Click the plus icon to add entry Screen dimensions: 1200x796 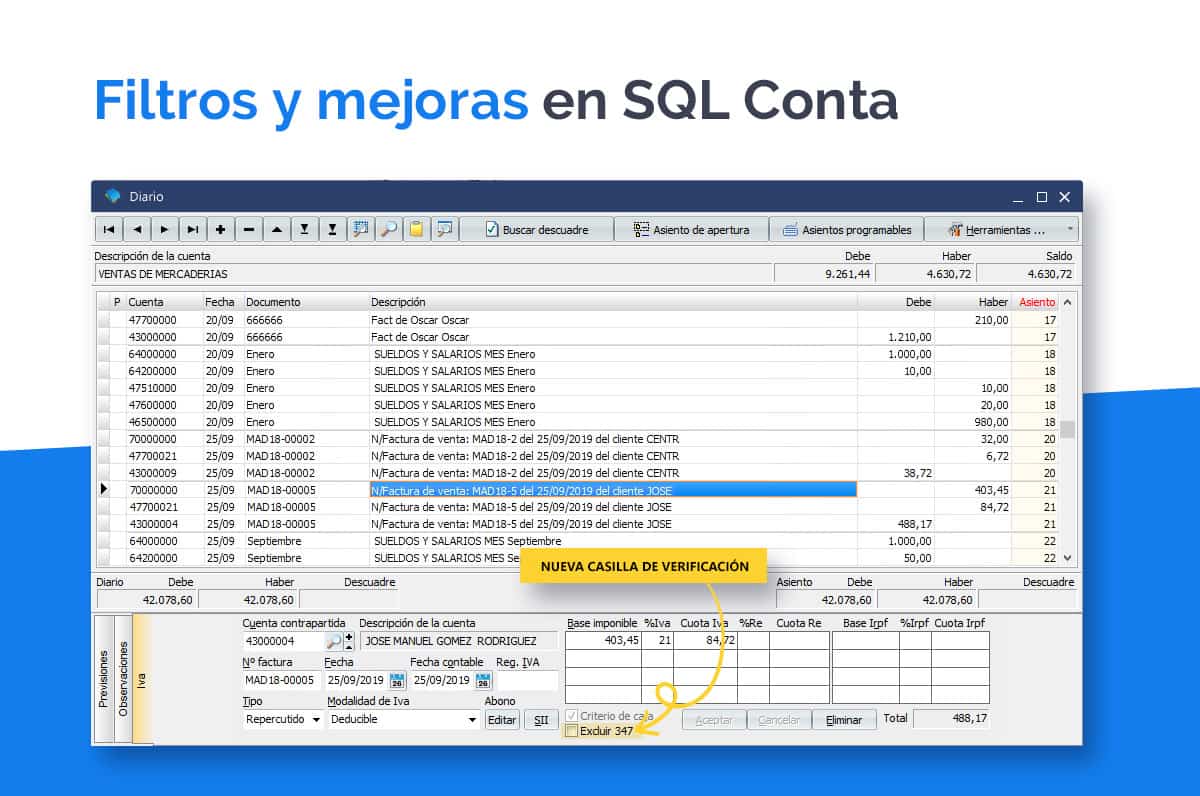tap(220, 230)
